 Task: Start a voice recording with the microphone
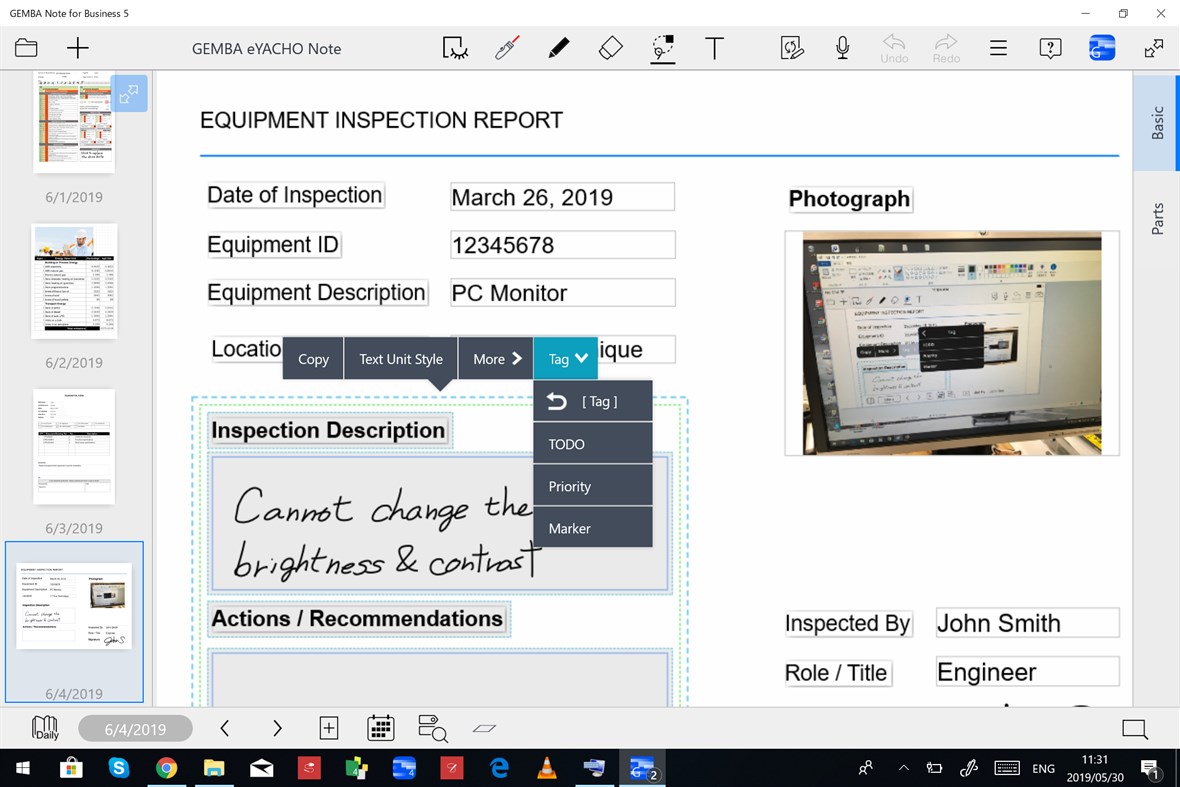[842, 47]
